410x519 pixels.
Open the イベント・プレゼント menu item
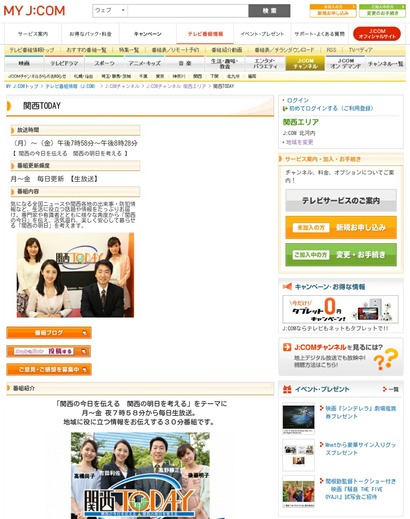pos(262,34)
